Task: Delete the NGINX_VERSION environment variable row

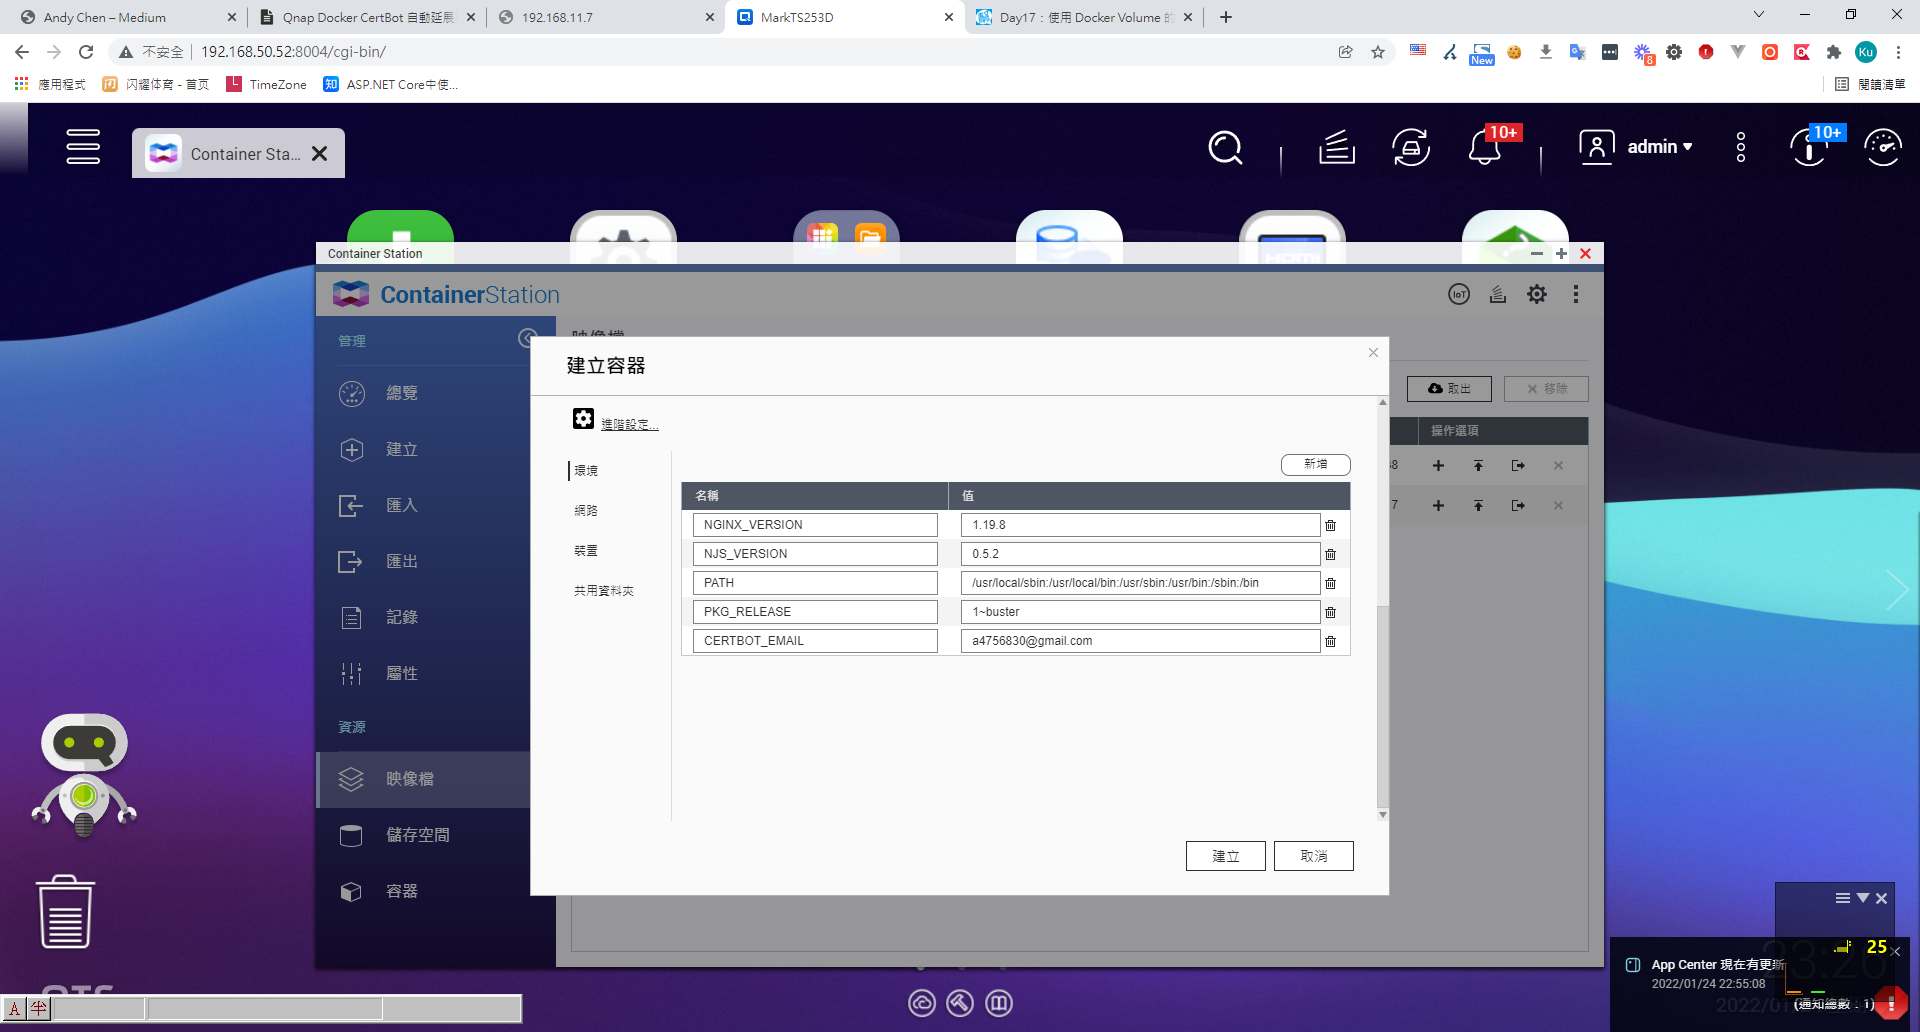Action: pyautogui.click(x=1330, y=525)
